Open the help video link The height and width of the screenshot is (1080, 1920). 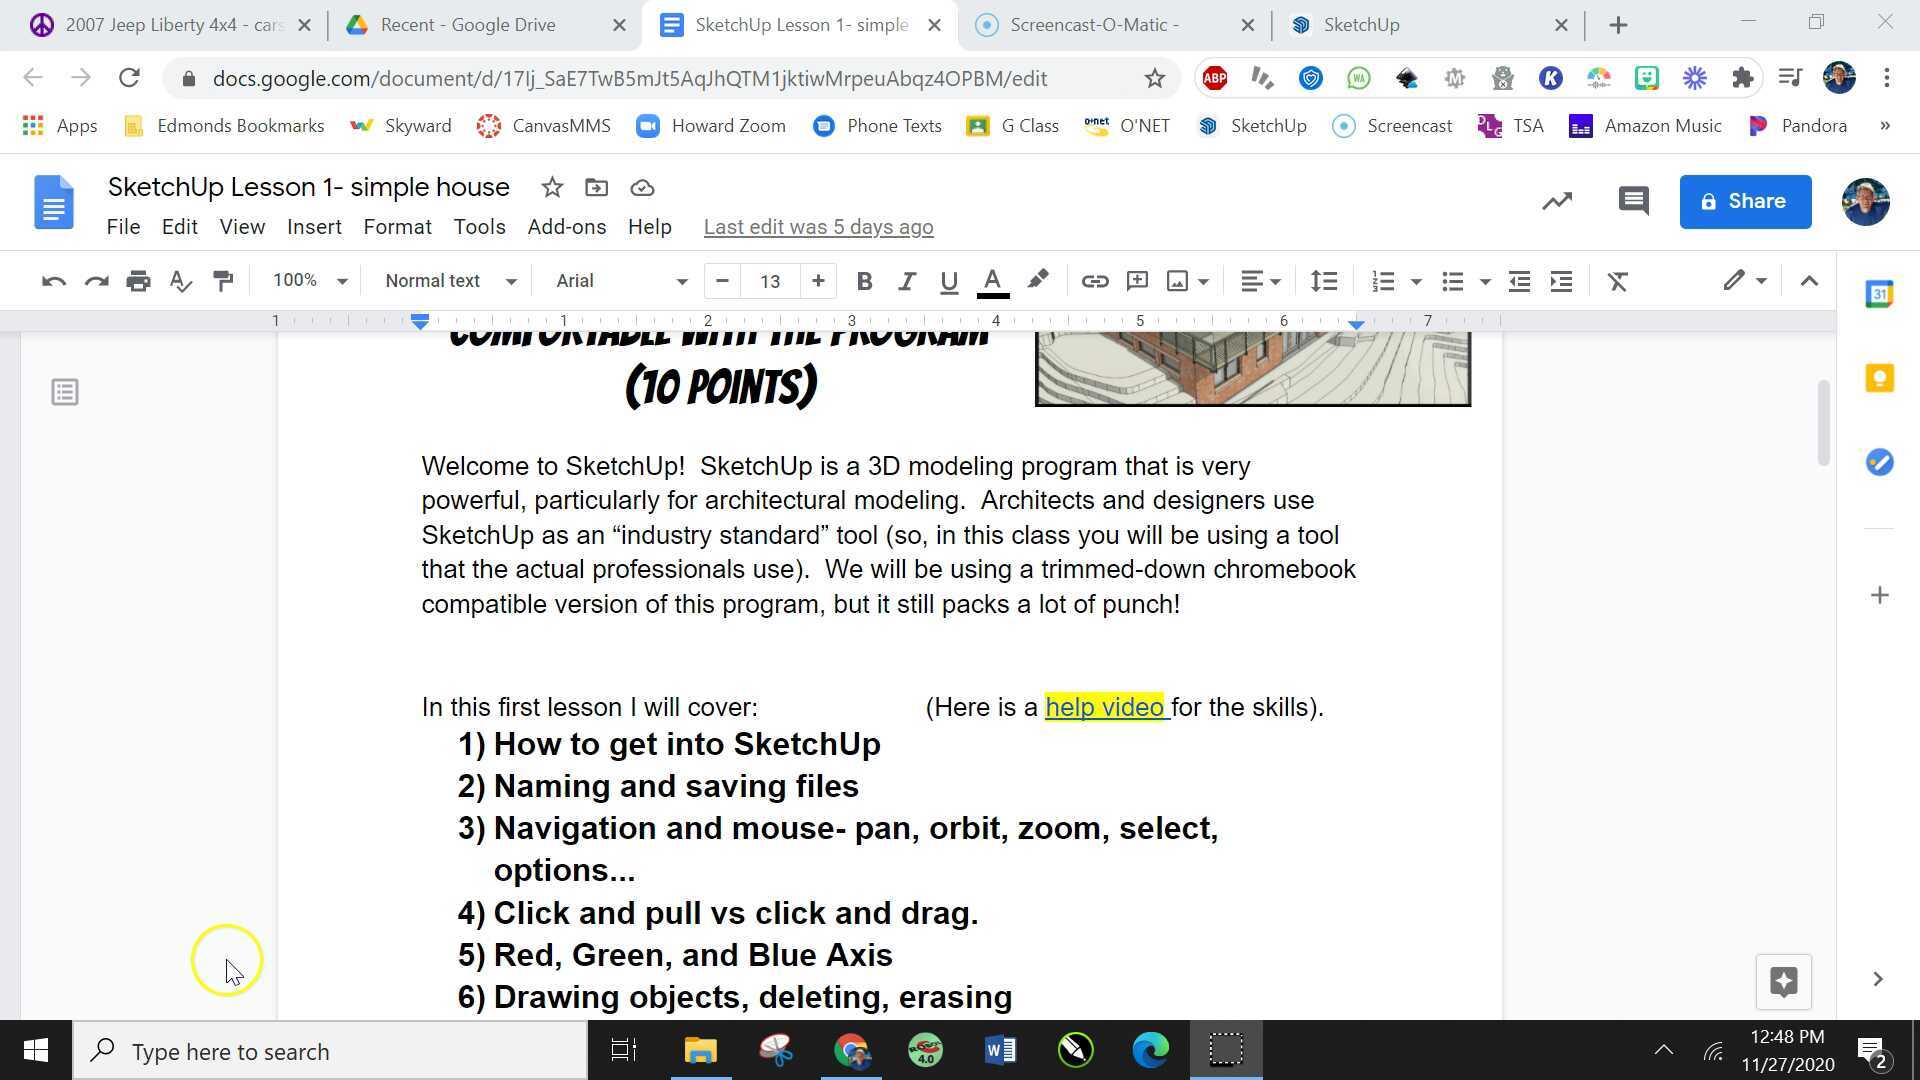[x=1104, y=707]
